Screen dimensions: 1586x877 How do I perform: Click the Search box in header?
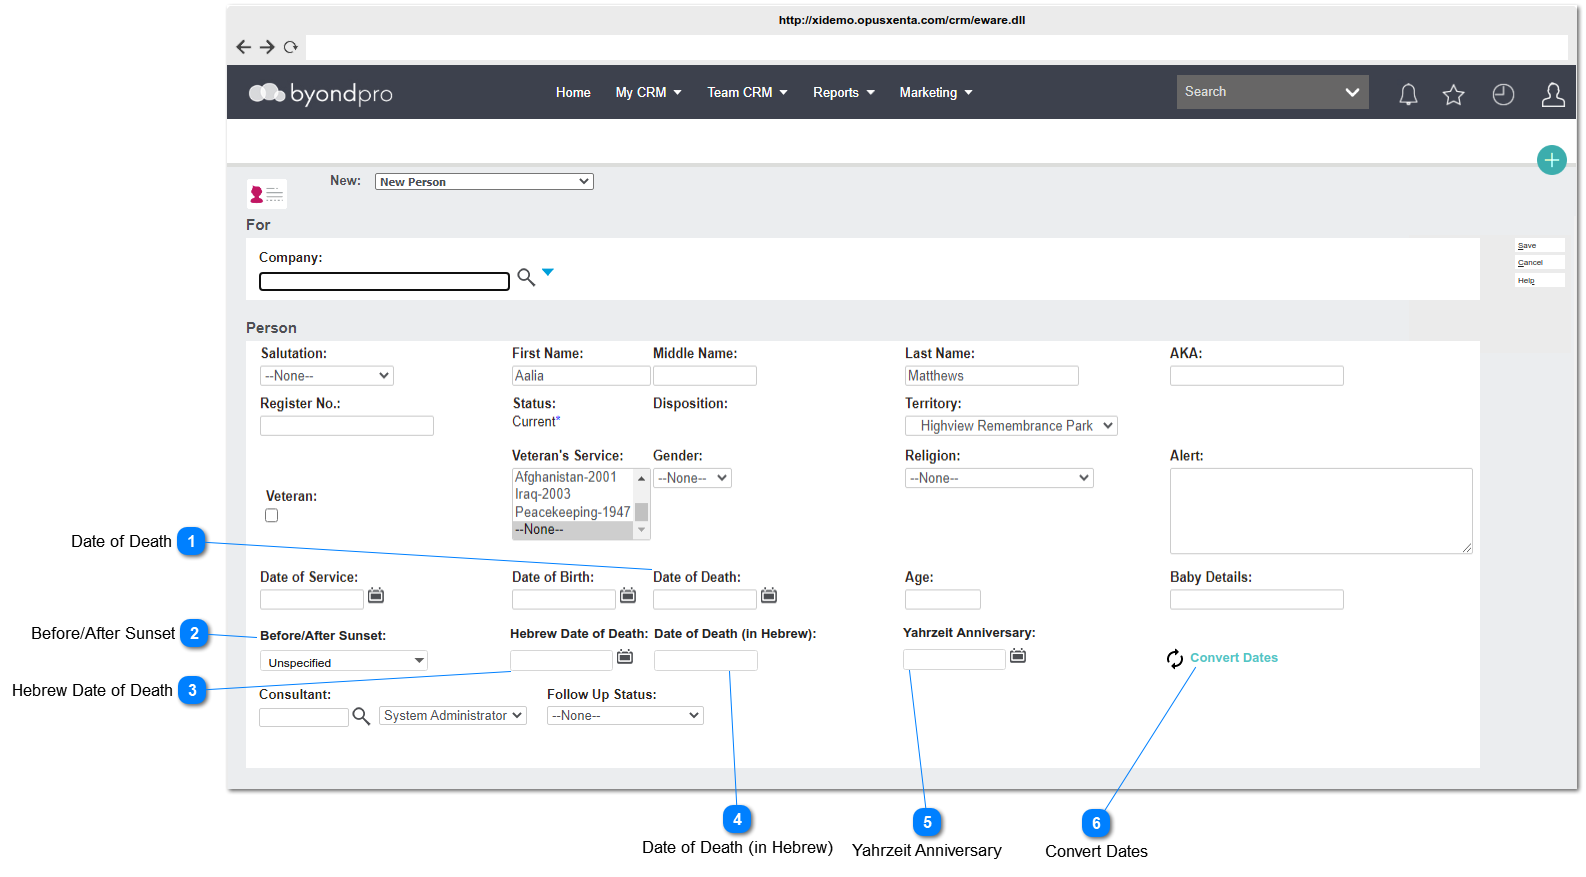(x=1272, y=92)
